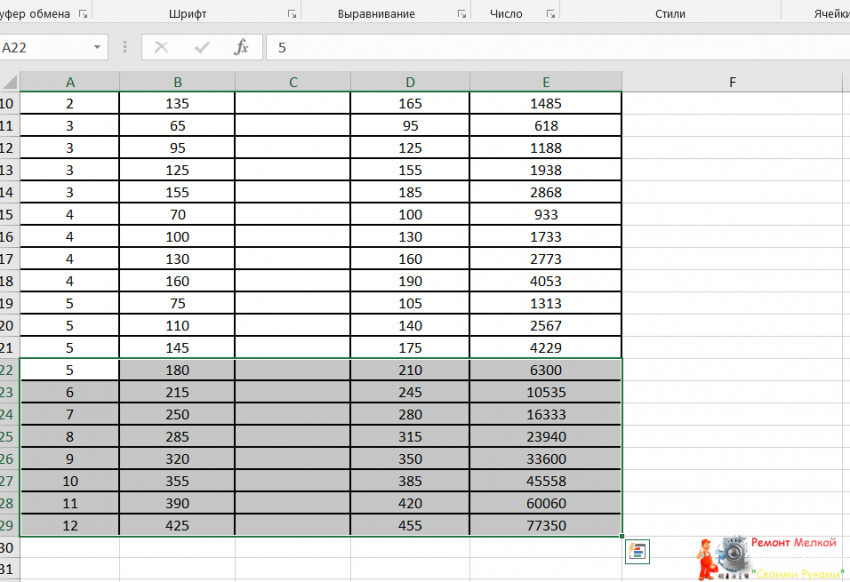Open the Шрифт group dialog launcher
The image size is (850, 582).
coord(292,14)
